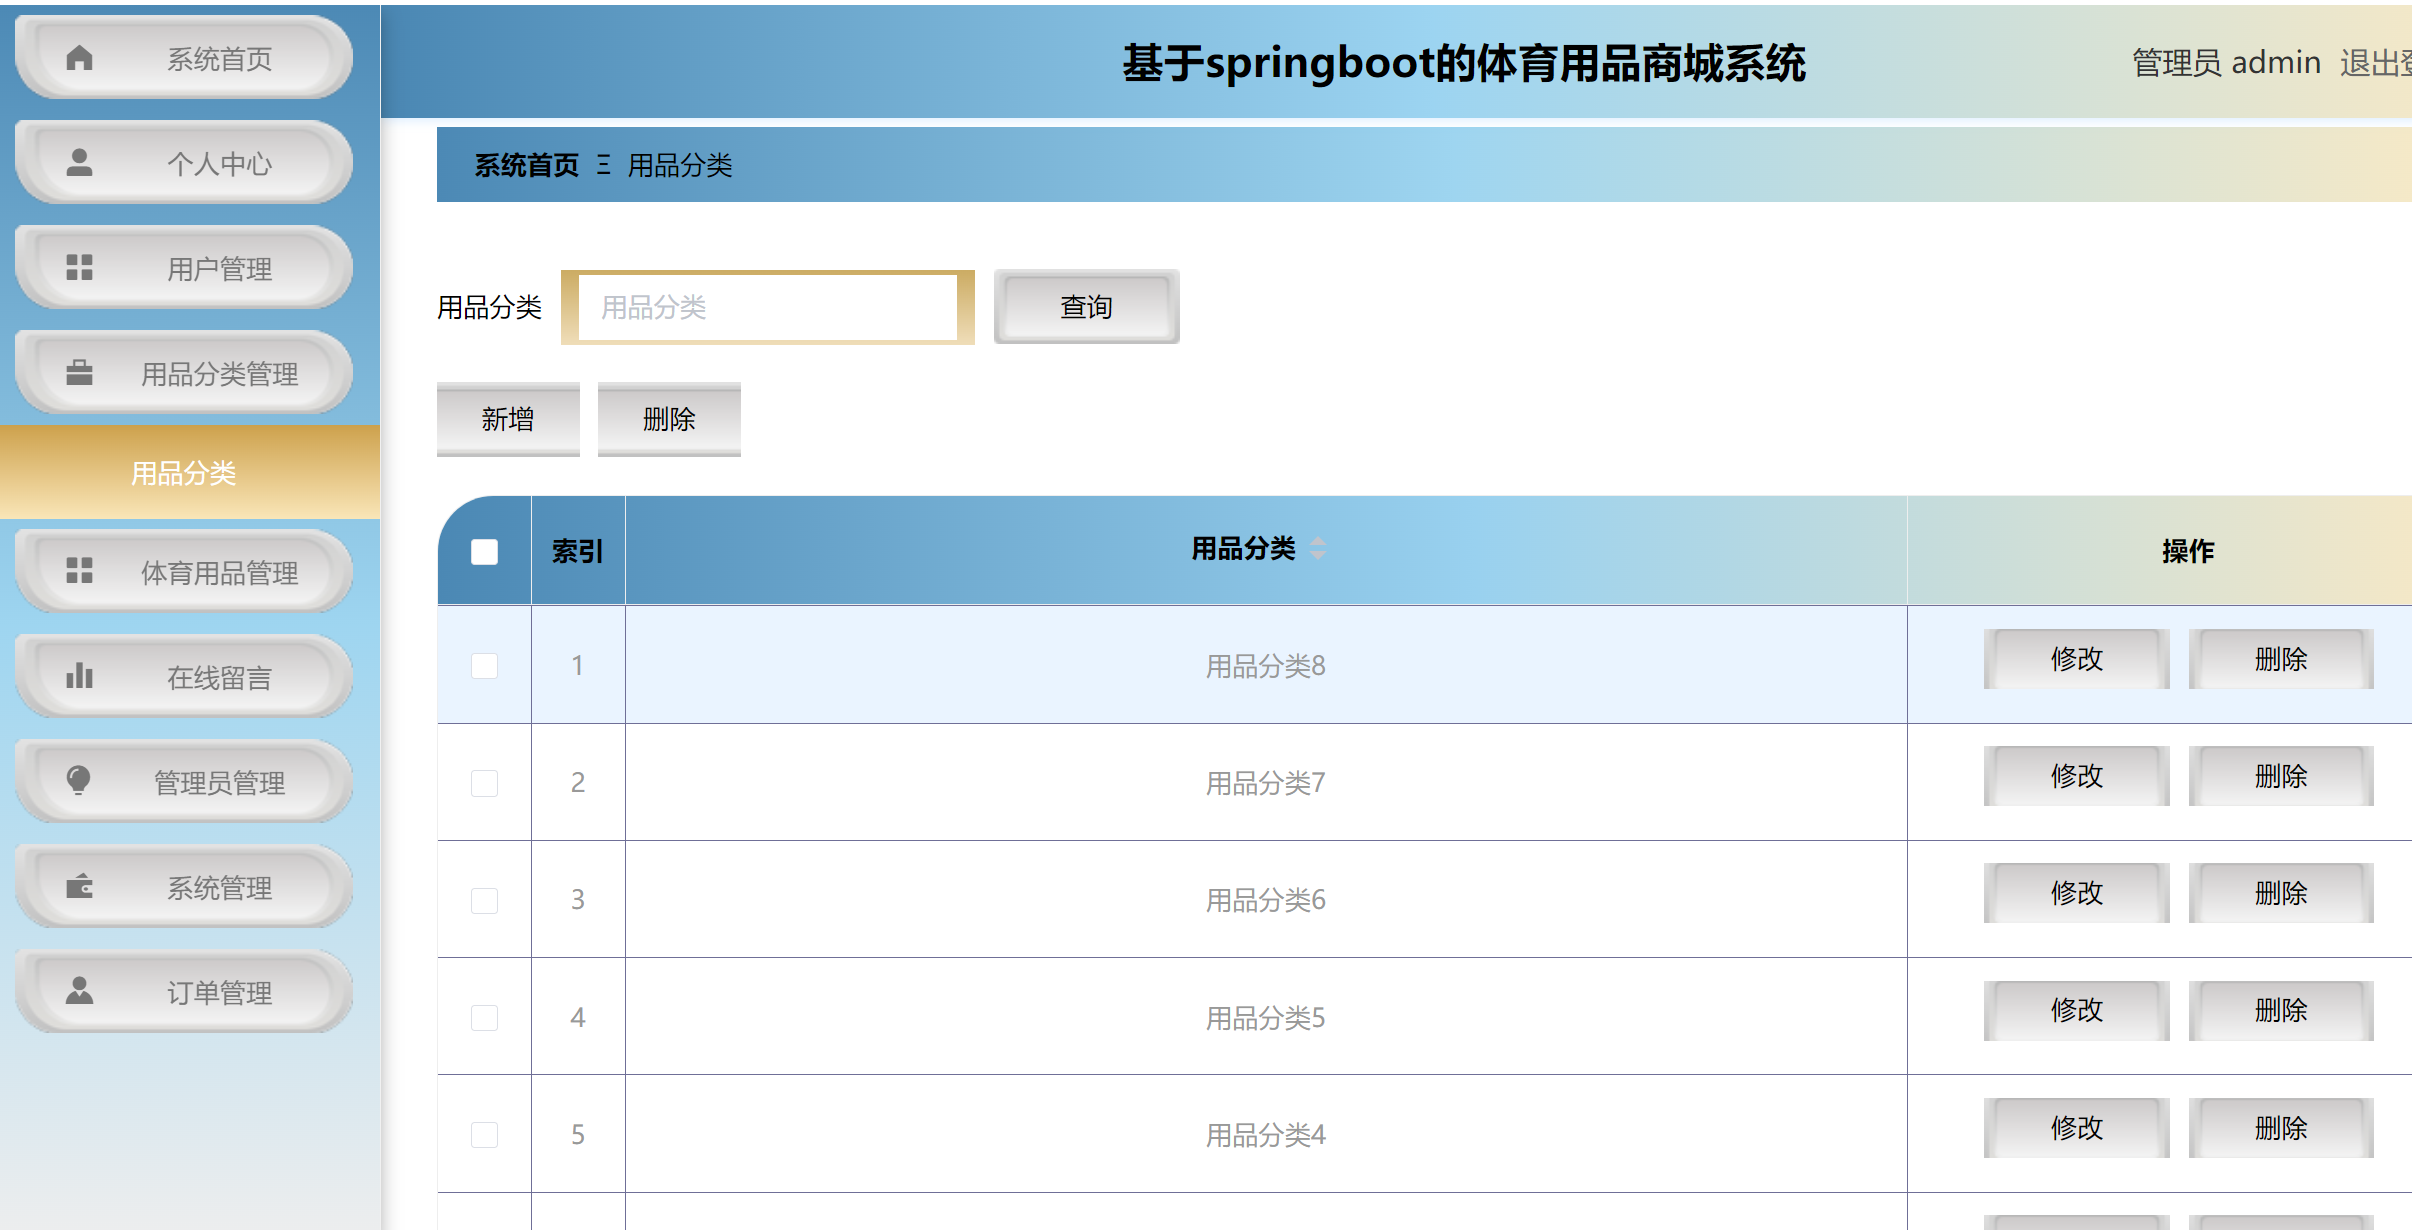The width and height of the screenshot is (2412, 1230).
Task: Click the batch 删除 button beside 新增
Action: 669,419
